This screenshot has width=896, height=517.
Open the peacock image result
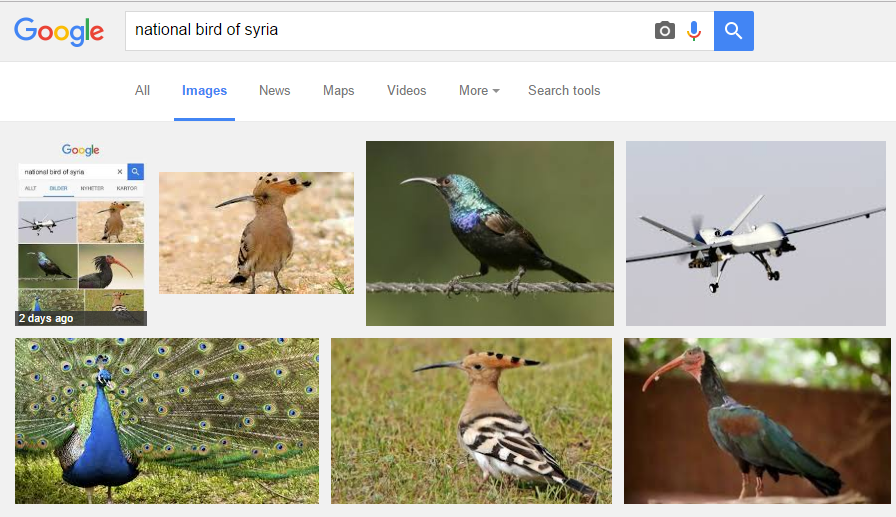167,420
